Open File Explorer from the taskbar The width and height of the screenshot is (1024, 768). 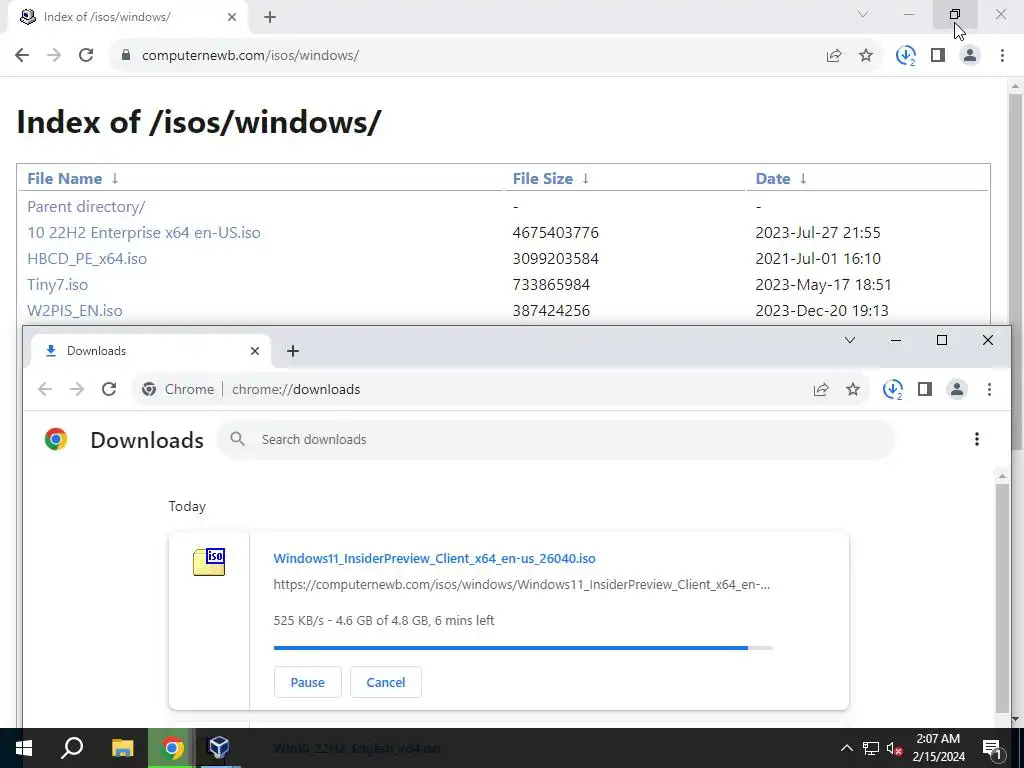(122, 748)
